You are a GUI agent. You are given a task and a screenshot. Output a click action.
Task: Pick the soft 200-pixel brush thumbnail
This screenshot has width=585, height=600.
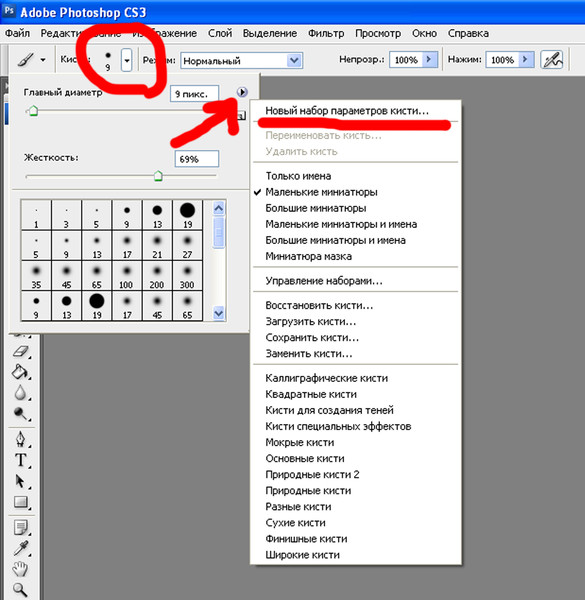pyautogui.click(x=157, y=276)
